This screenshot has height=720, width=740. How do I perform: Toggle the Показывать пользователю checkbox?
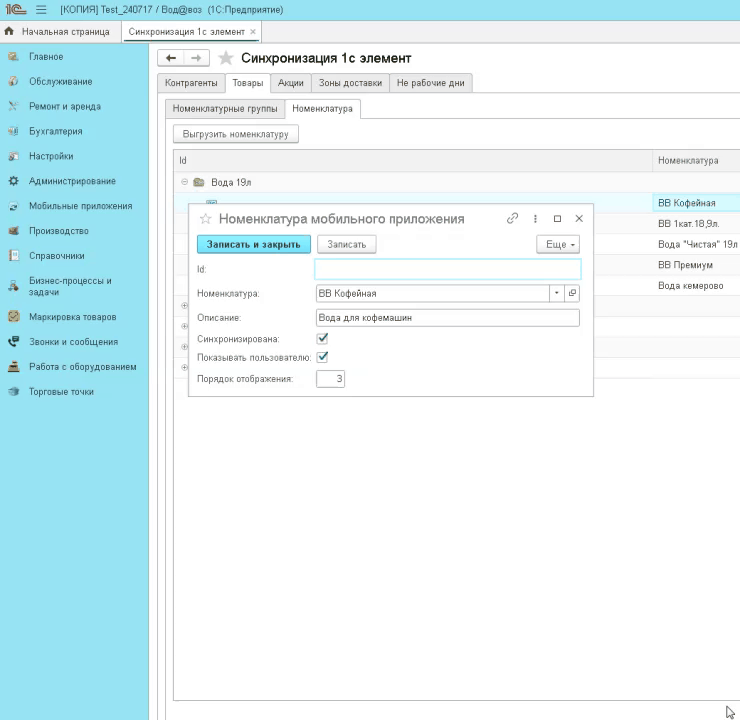(322, 357)
